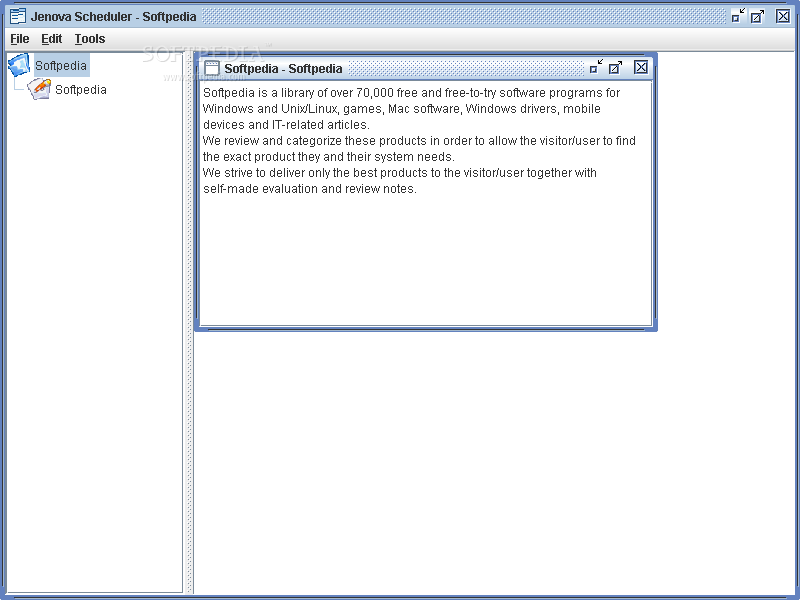Open the Edit menu
Image resolution: width=800 pixels, height=600 pixels.
(52, 39)
